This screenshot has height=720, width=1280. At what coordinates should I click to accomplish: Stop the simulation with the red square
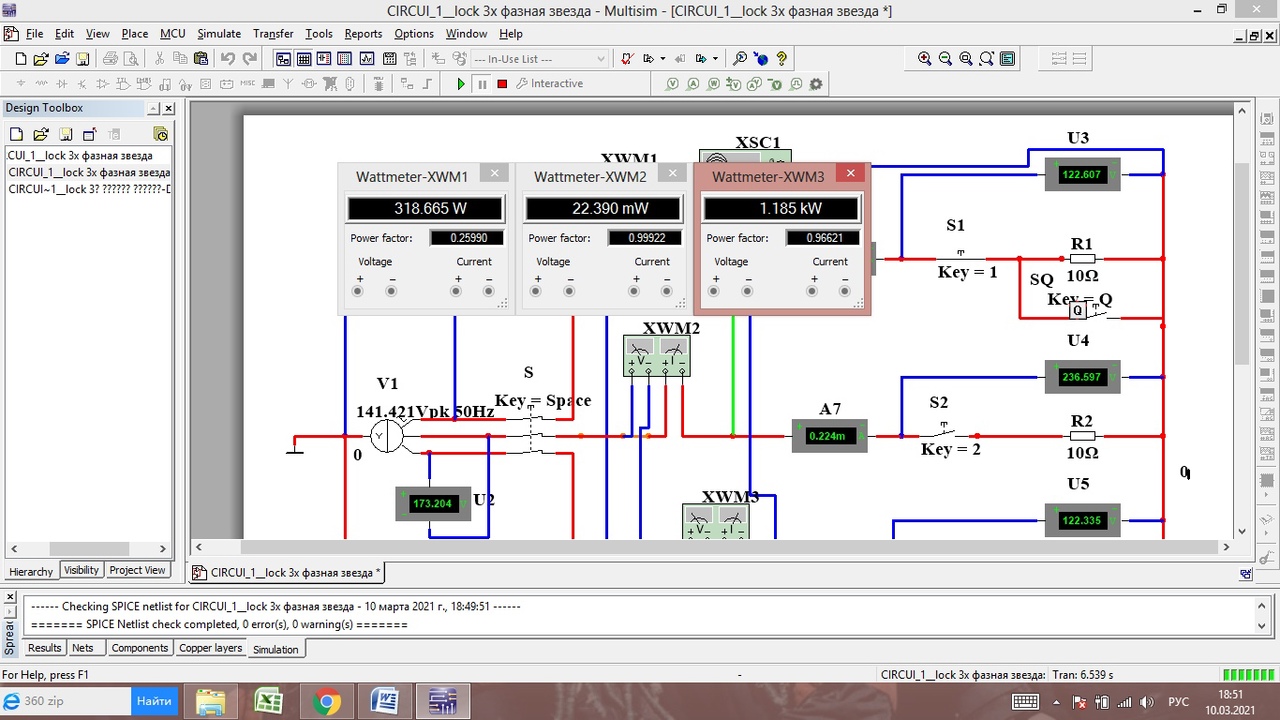502,84
